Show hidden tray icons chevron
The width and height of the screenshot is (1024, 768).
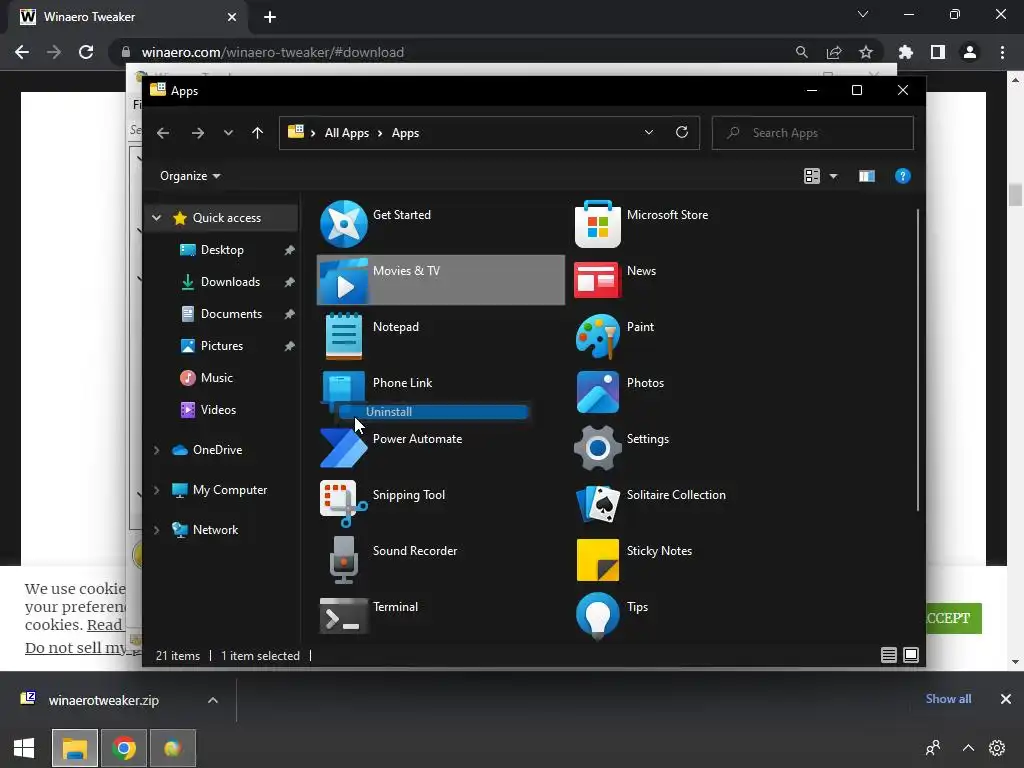point(968,748)
